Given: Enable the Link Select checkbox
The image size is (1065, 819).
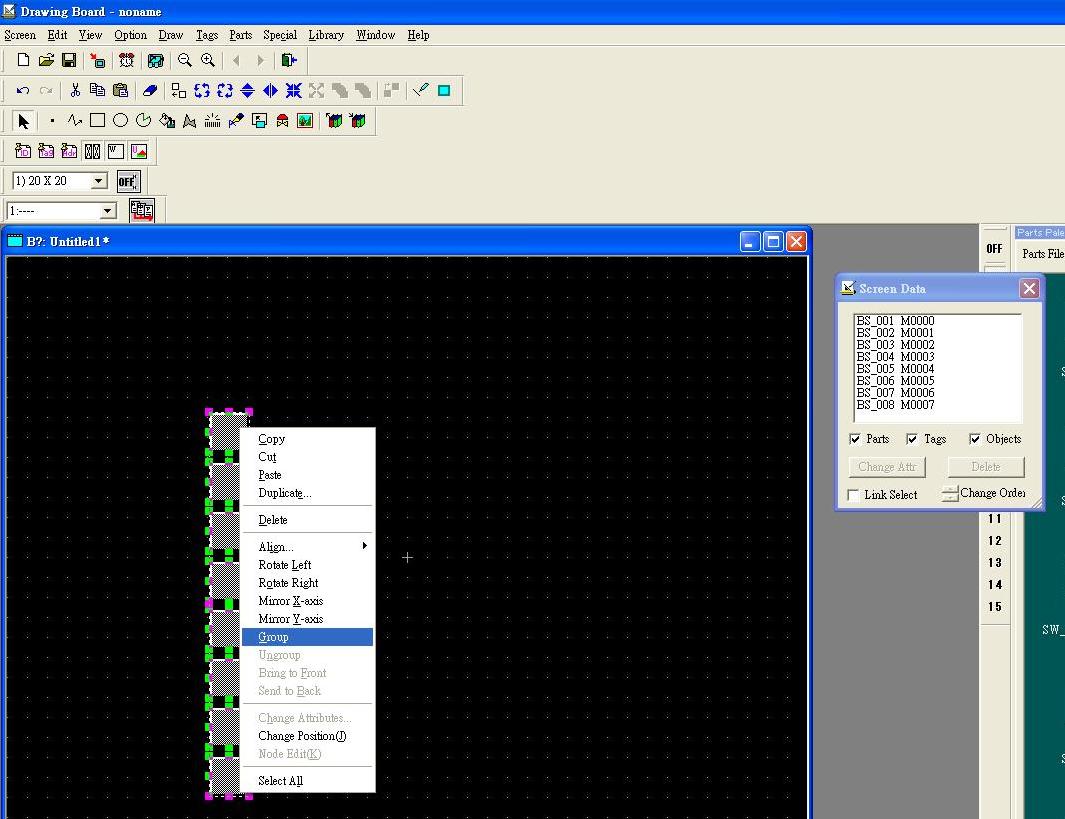Looking at the screenshot, I should pos(854,495).
